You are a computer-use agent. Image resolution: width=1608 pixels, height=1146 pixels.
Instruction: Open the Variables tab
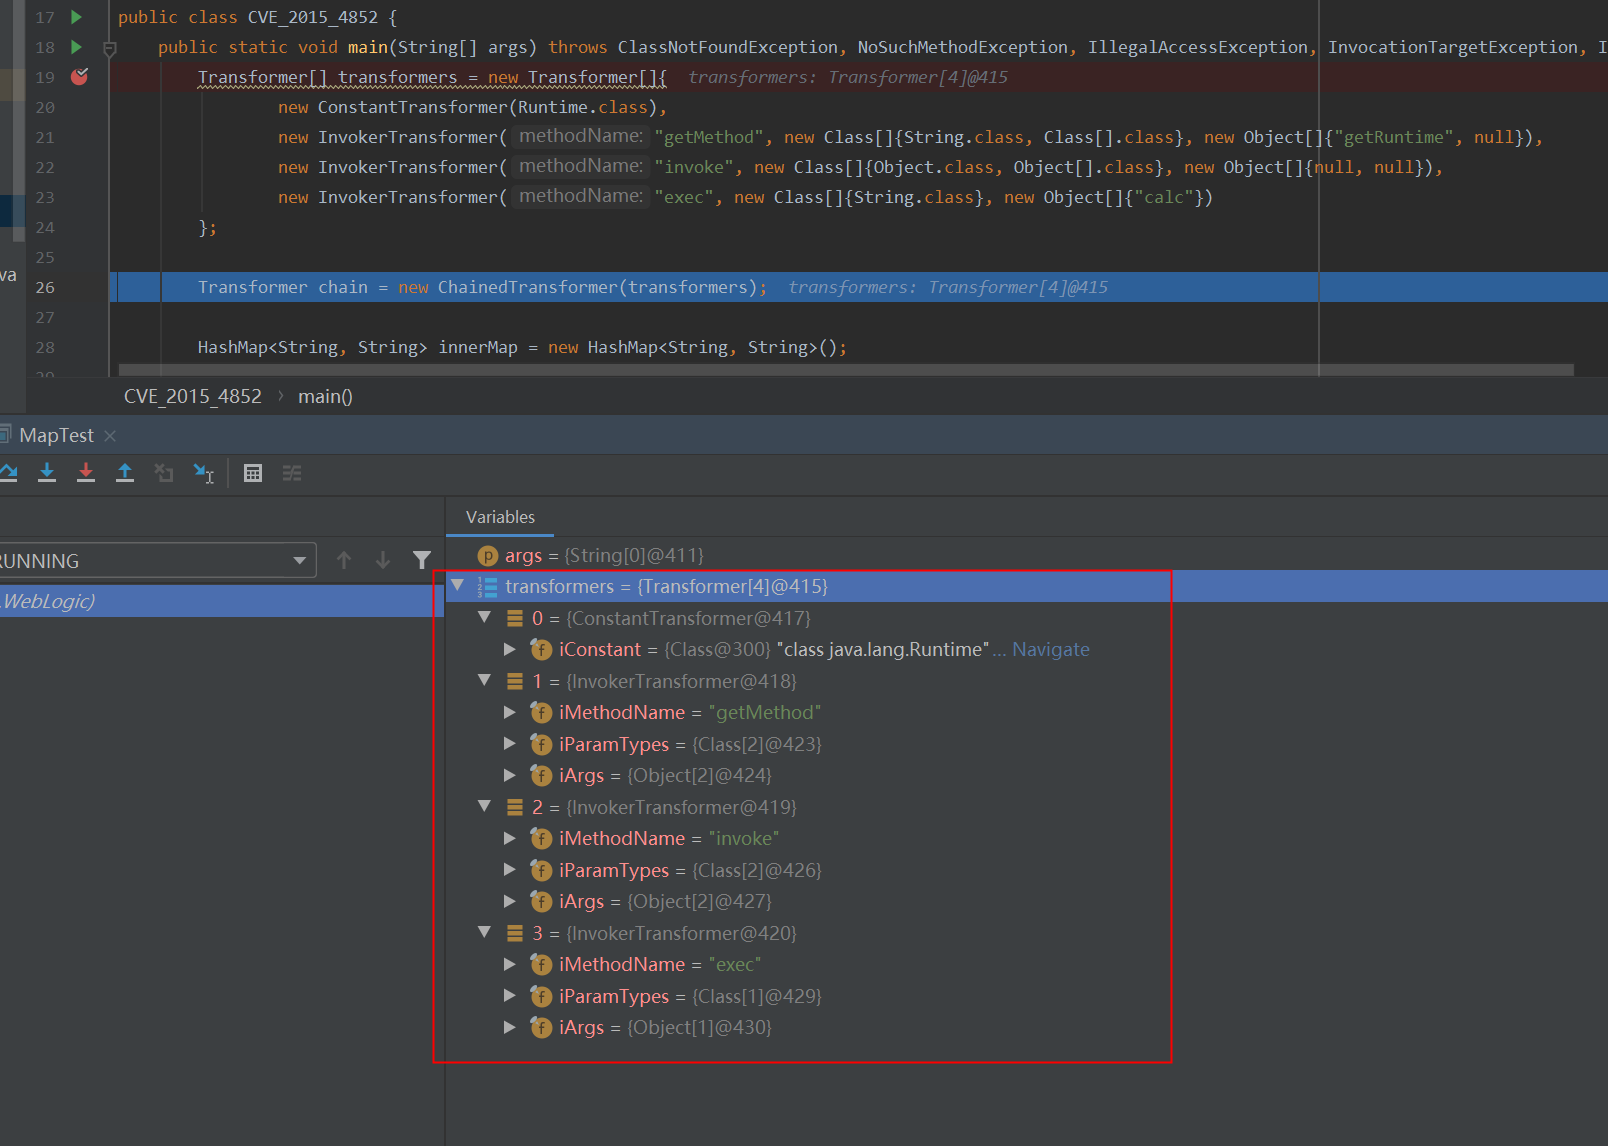coord(500,517)
